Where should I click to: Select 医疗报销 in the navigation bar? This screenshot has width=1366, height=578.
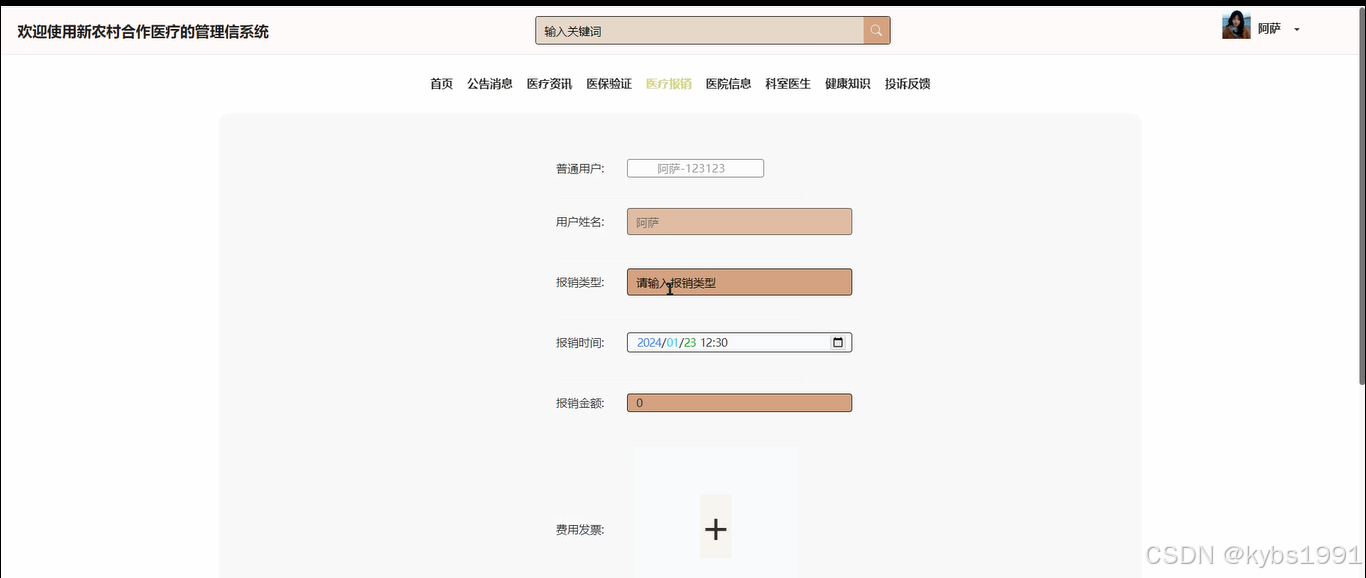pos(669,84)
